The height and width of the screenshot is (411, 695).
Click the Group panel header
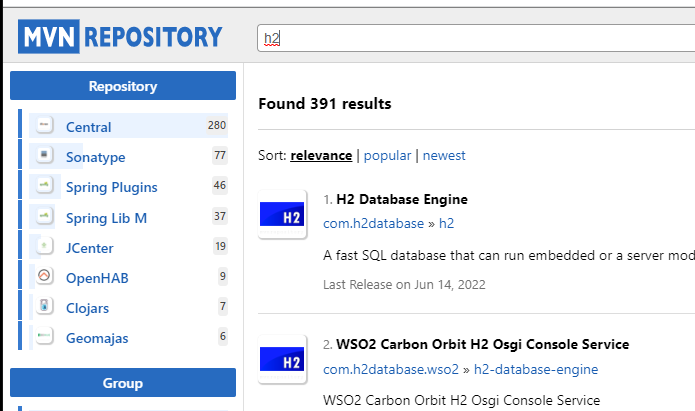pos(123,383)
